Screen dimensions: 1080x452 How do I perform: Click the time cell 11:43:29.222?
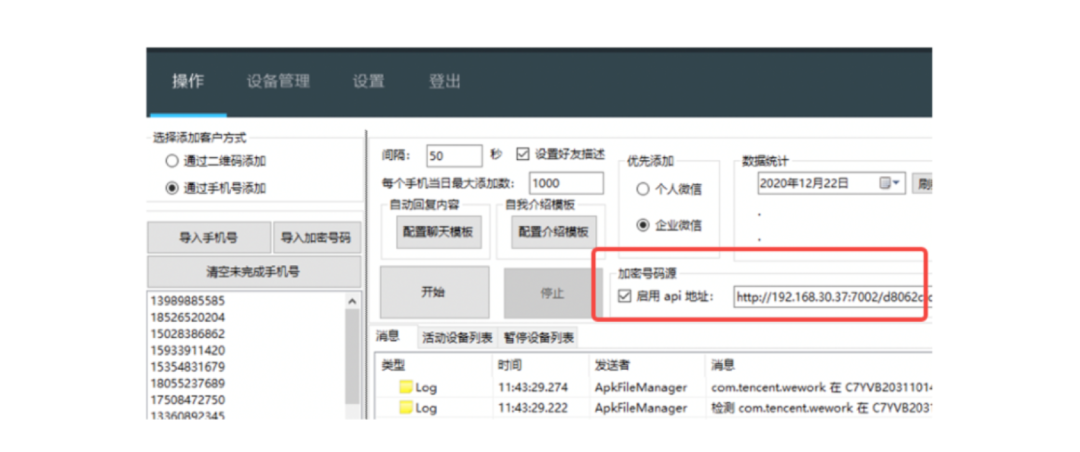pyautogui.click(x=533, y=408)
